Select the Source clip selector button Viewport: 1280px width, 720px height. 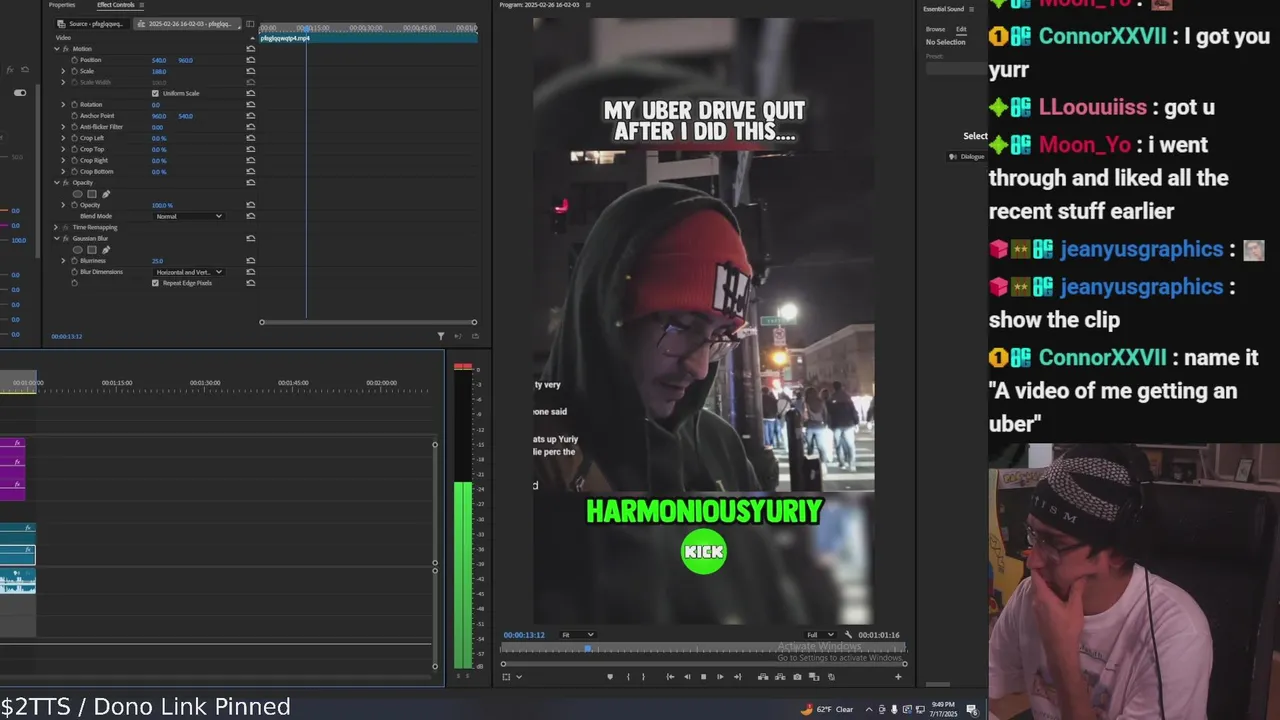pyautogui.click(x=91, y=24)
